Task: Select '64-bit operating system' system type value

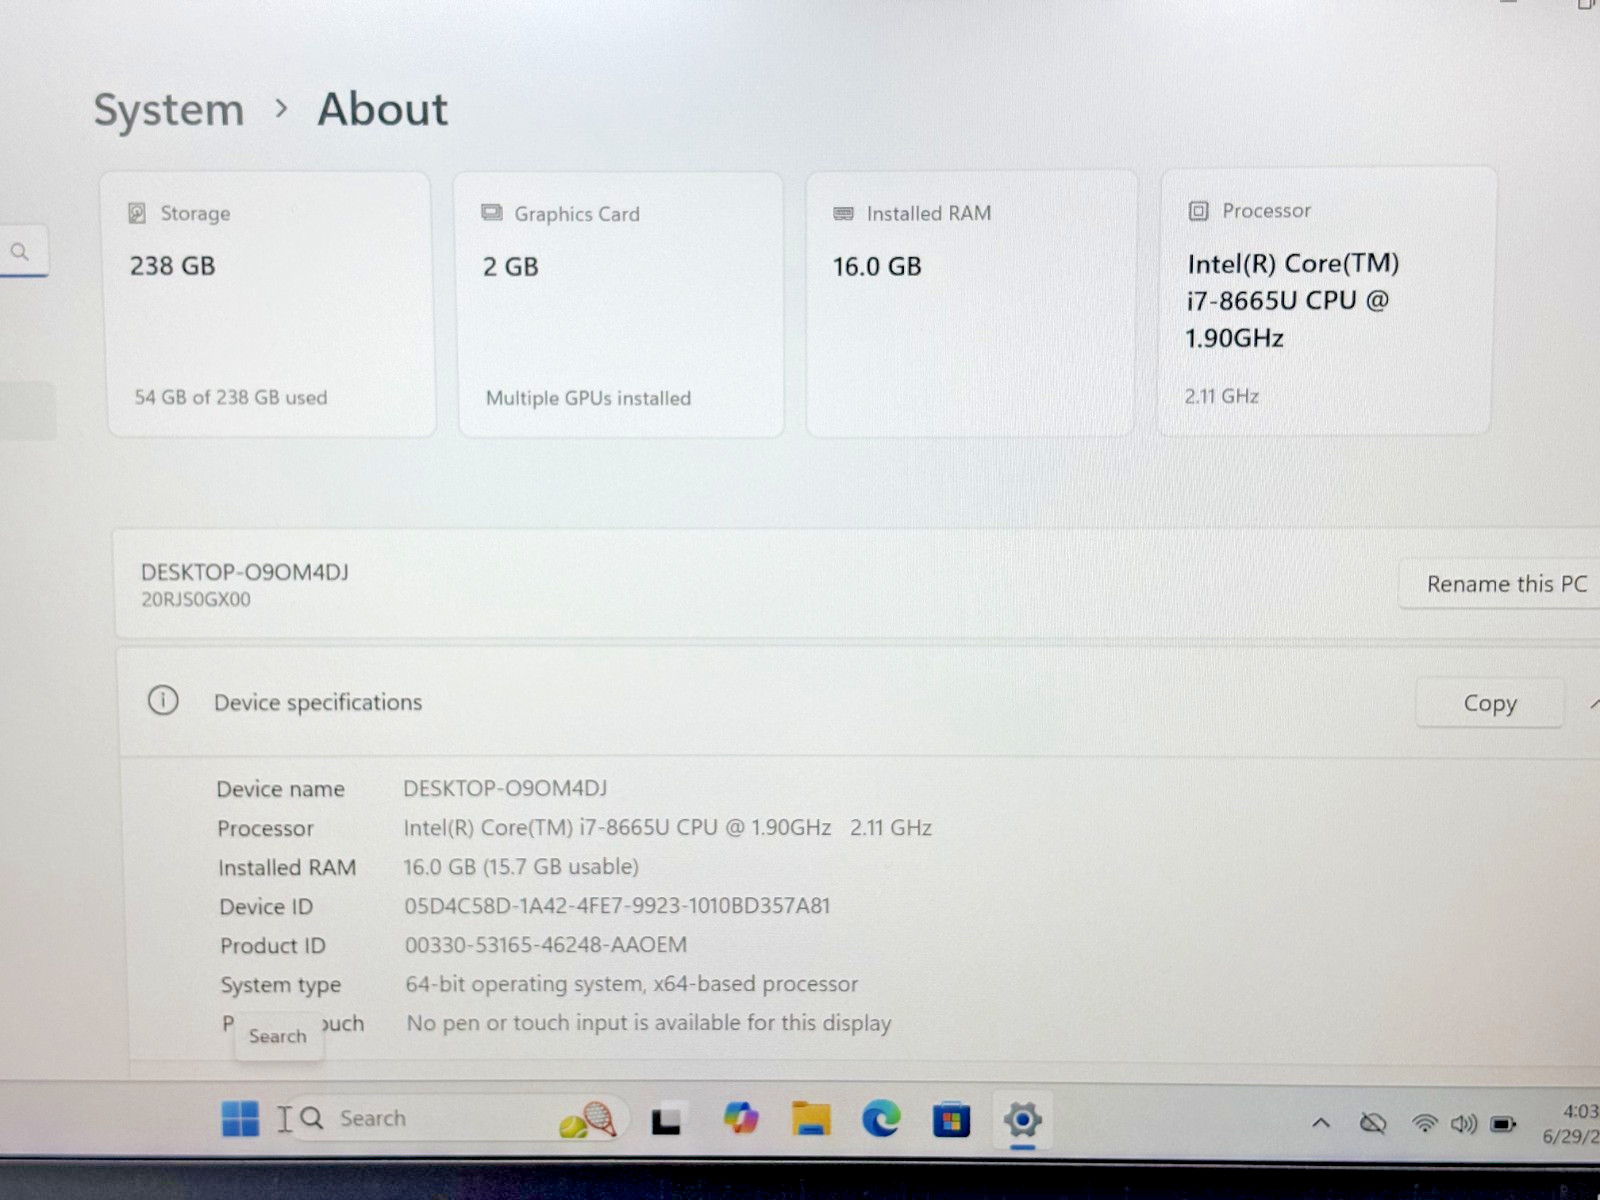Action: pyautogui.click(x=631, y=984)
